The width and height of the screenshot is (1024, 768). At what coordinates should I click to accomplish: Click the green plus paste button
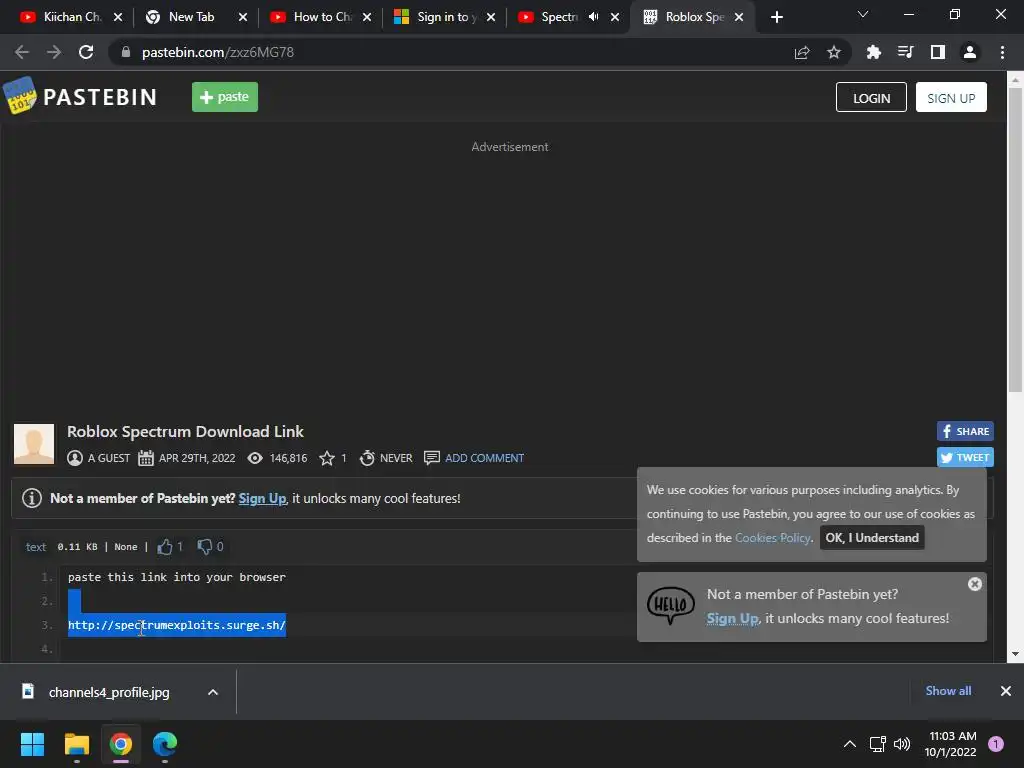point(225,97)
